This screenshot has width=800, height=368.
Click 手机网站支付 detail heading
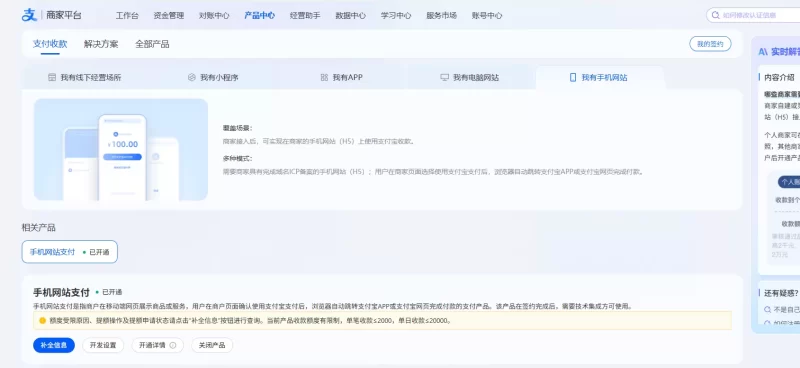point(61,292)
